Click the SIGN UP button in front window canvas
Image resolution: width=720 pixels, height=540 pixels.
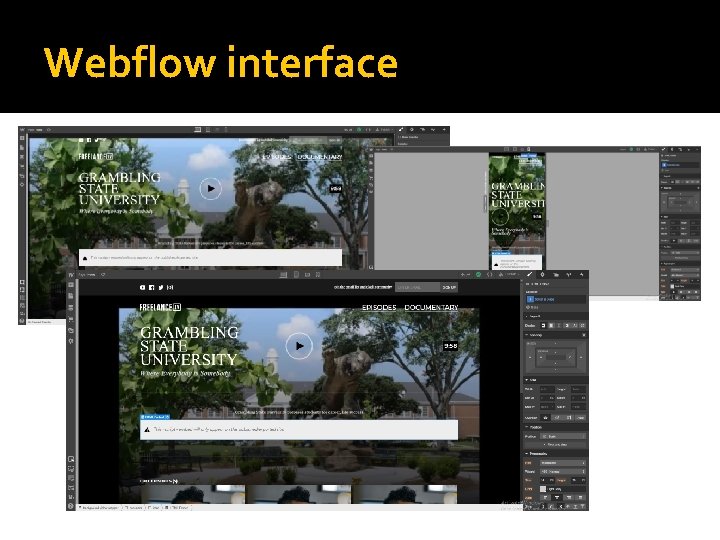tap(449, 287)
